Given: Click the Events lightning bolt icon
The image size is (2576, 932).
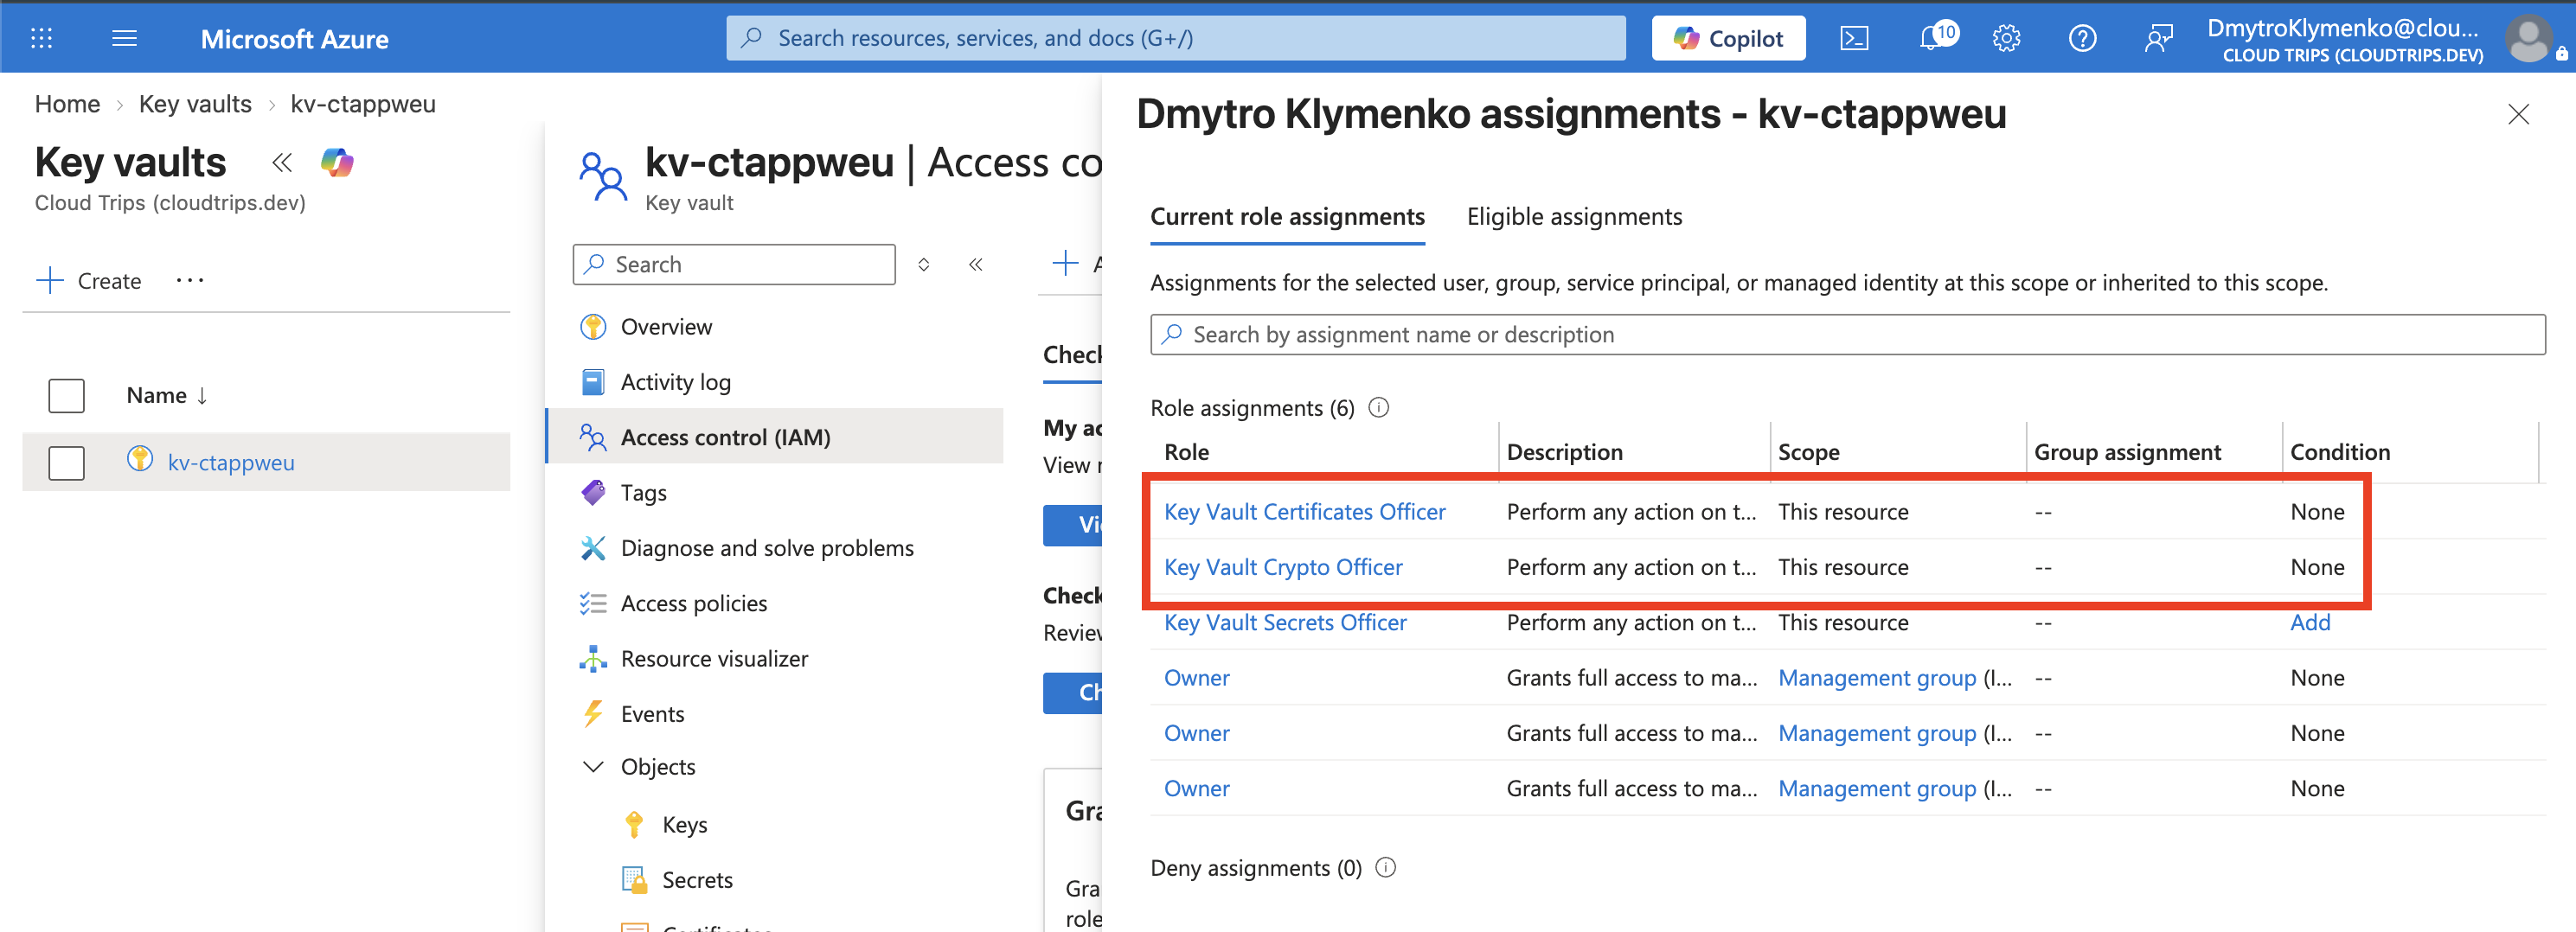Looking at the screenshot, I should tap(593, 713).
